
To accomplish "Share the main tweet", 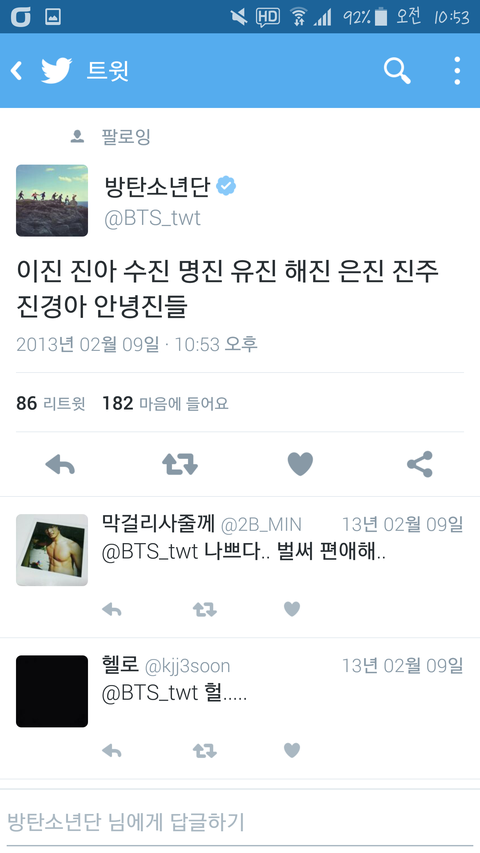I will tap(420, 464).
